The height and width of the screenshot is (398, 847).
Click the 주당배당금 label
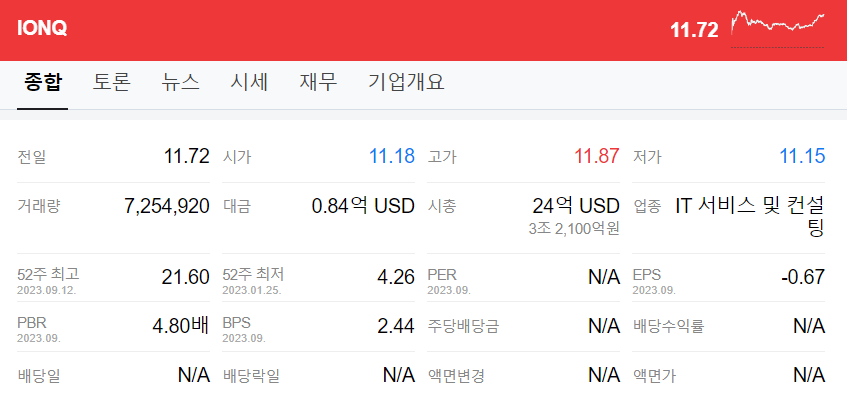[463, 326]
